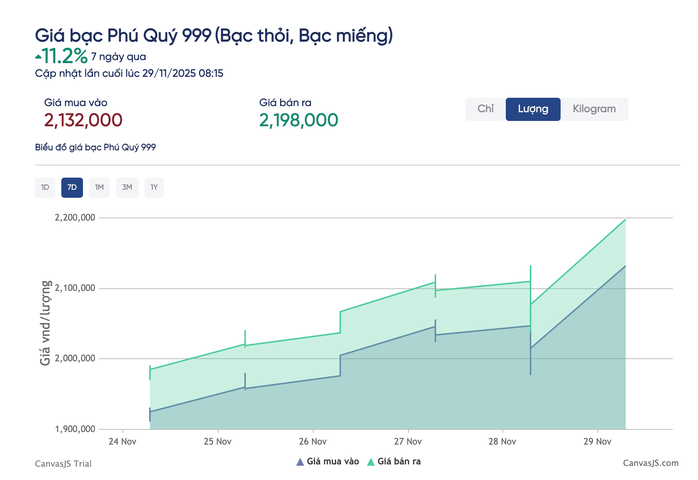Open the CanvasJS.com link
The image size is (698, 480).
650,463
